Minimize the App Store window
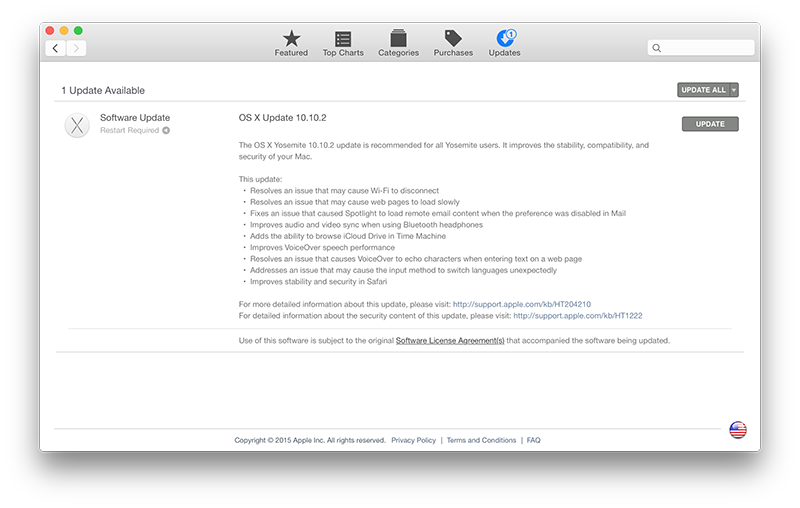Image resolution: width=800 pixels, height=508 pixels. pos(64,31)
